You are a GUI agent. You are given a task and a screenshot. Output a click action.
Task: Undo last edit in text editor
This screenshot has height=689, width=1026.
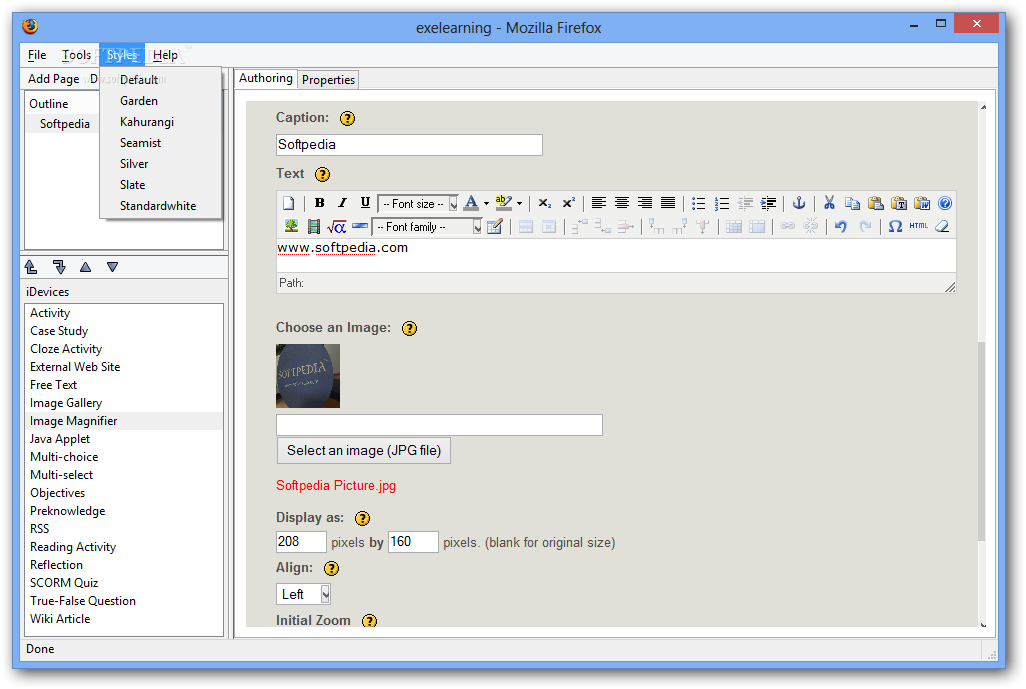[x=841, y=226]
